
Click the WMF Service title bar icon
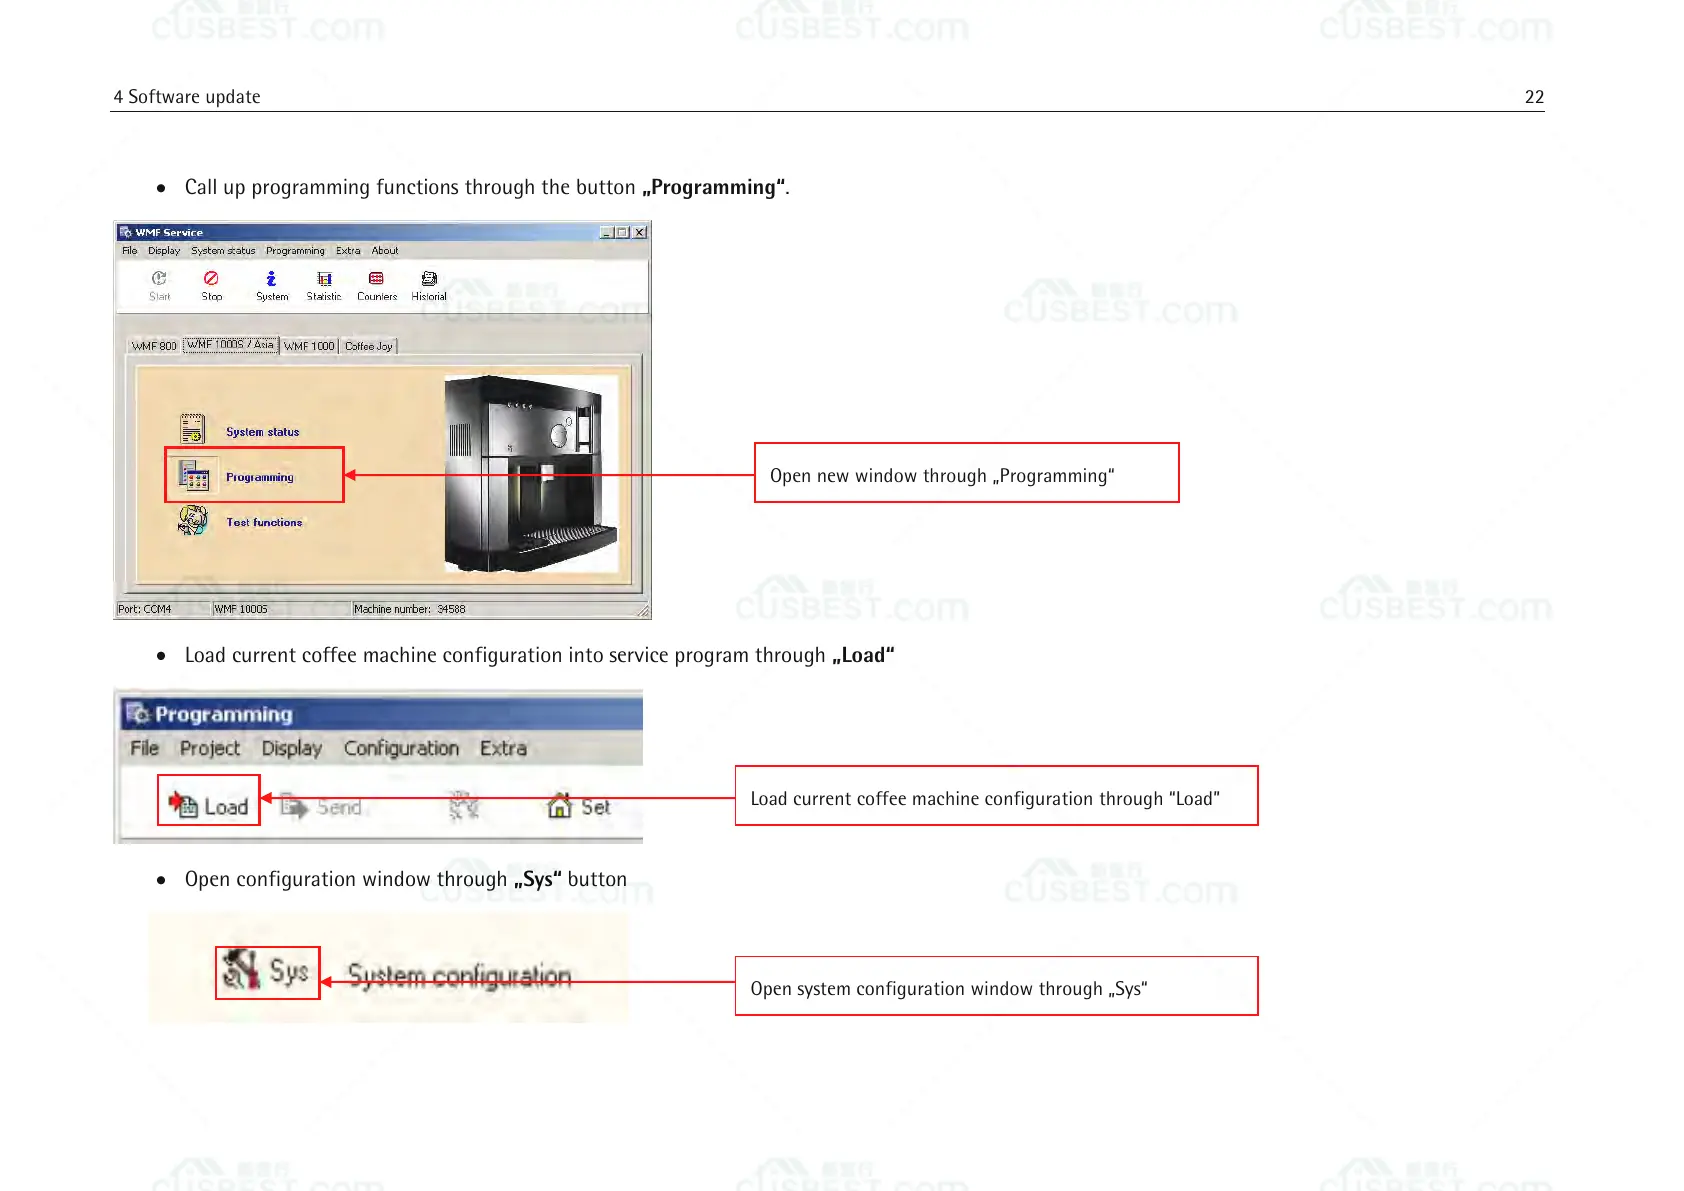tap(126, 232)
